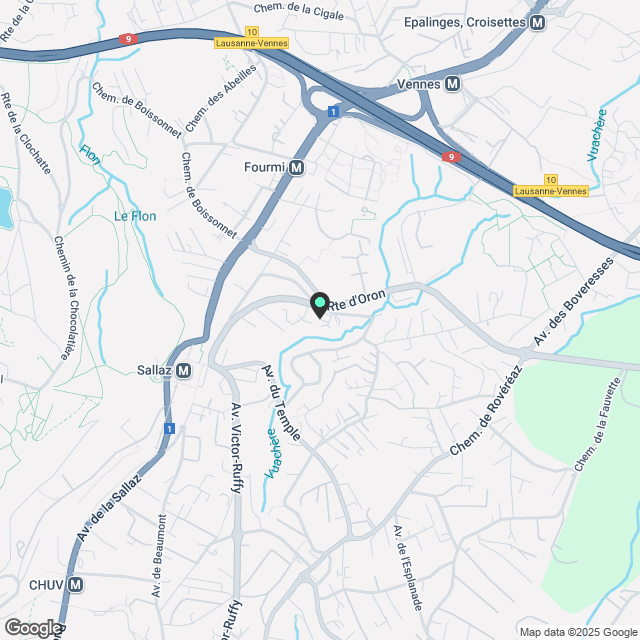The image size is (640, 640).
Task: Open the Google logo link
Action: click(x=33, y=628)
